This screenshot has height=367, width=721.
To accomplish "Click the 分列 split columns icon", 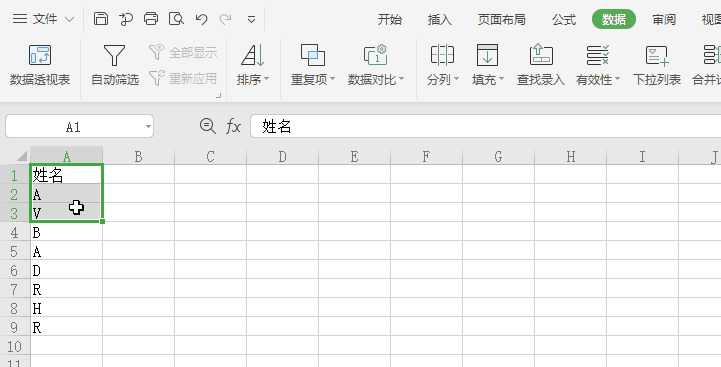I will 442,55.
